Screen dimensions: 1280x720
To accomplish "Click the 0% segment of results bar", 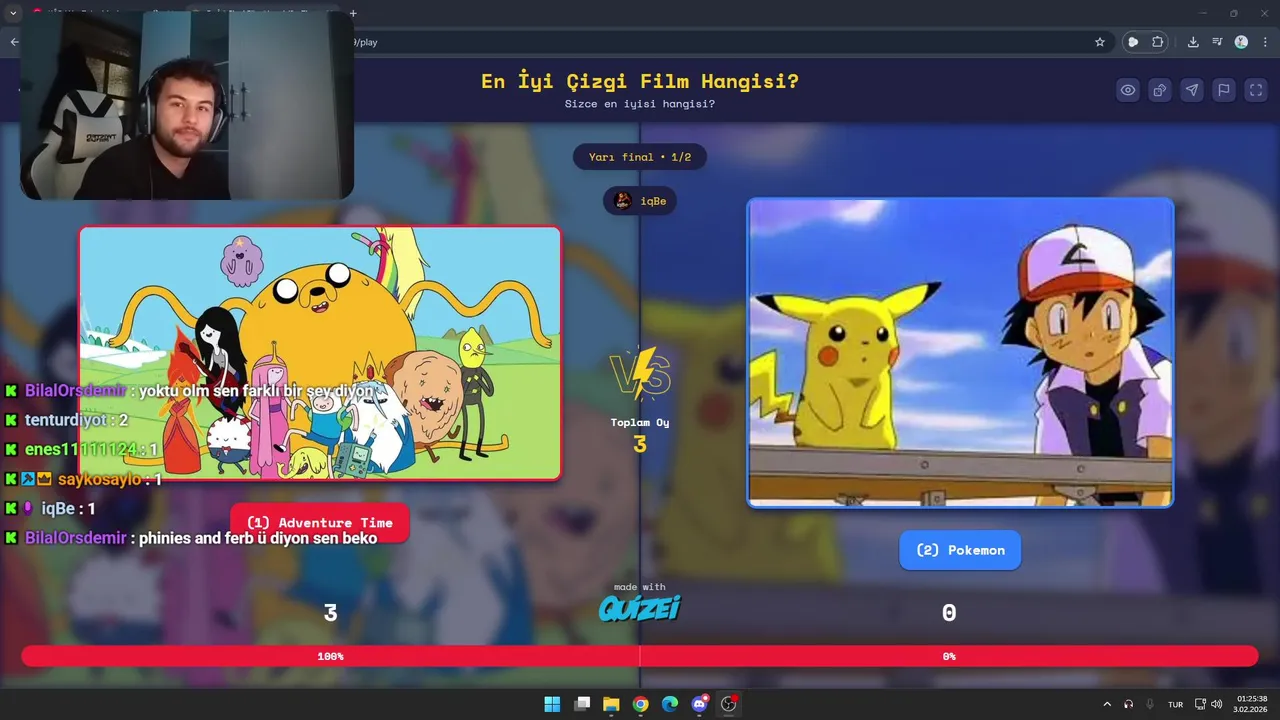I will pyautogui.click(x=949, y=656).
